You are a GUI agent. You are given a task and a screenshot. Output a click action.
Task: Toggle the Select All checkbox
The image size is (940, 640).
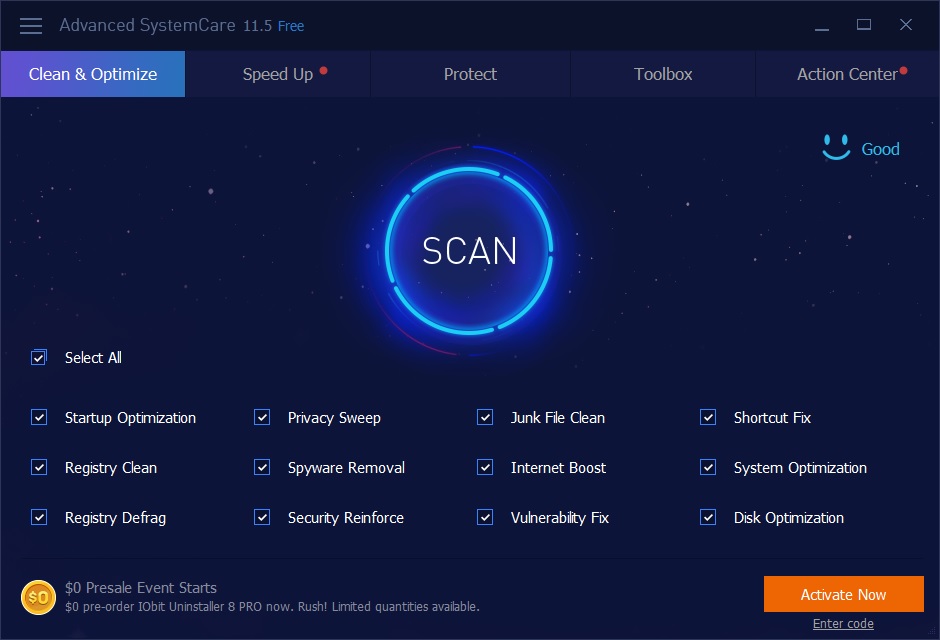39,357
